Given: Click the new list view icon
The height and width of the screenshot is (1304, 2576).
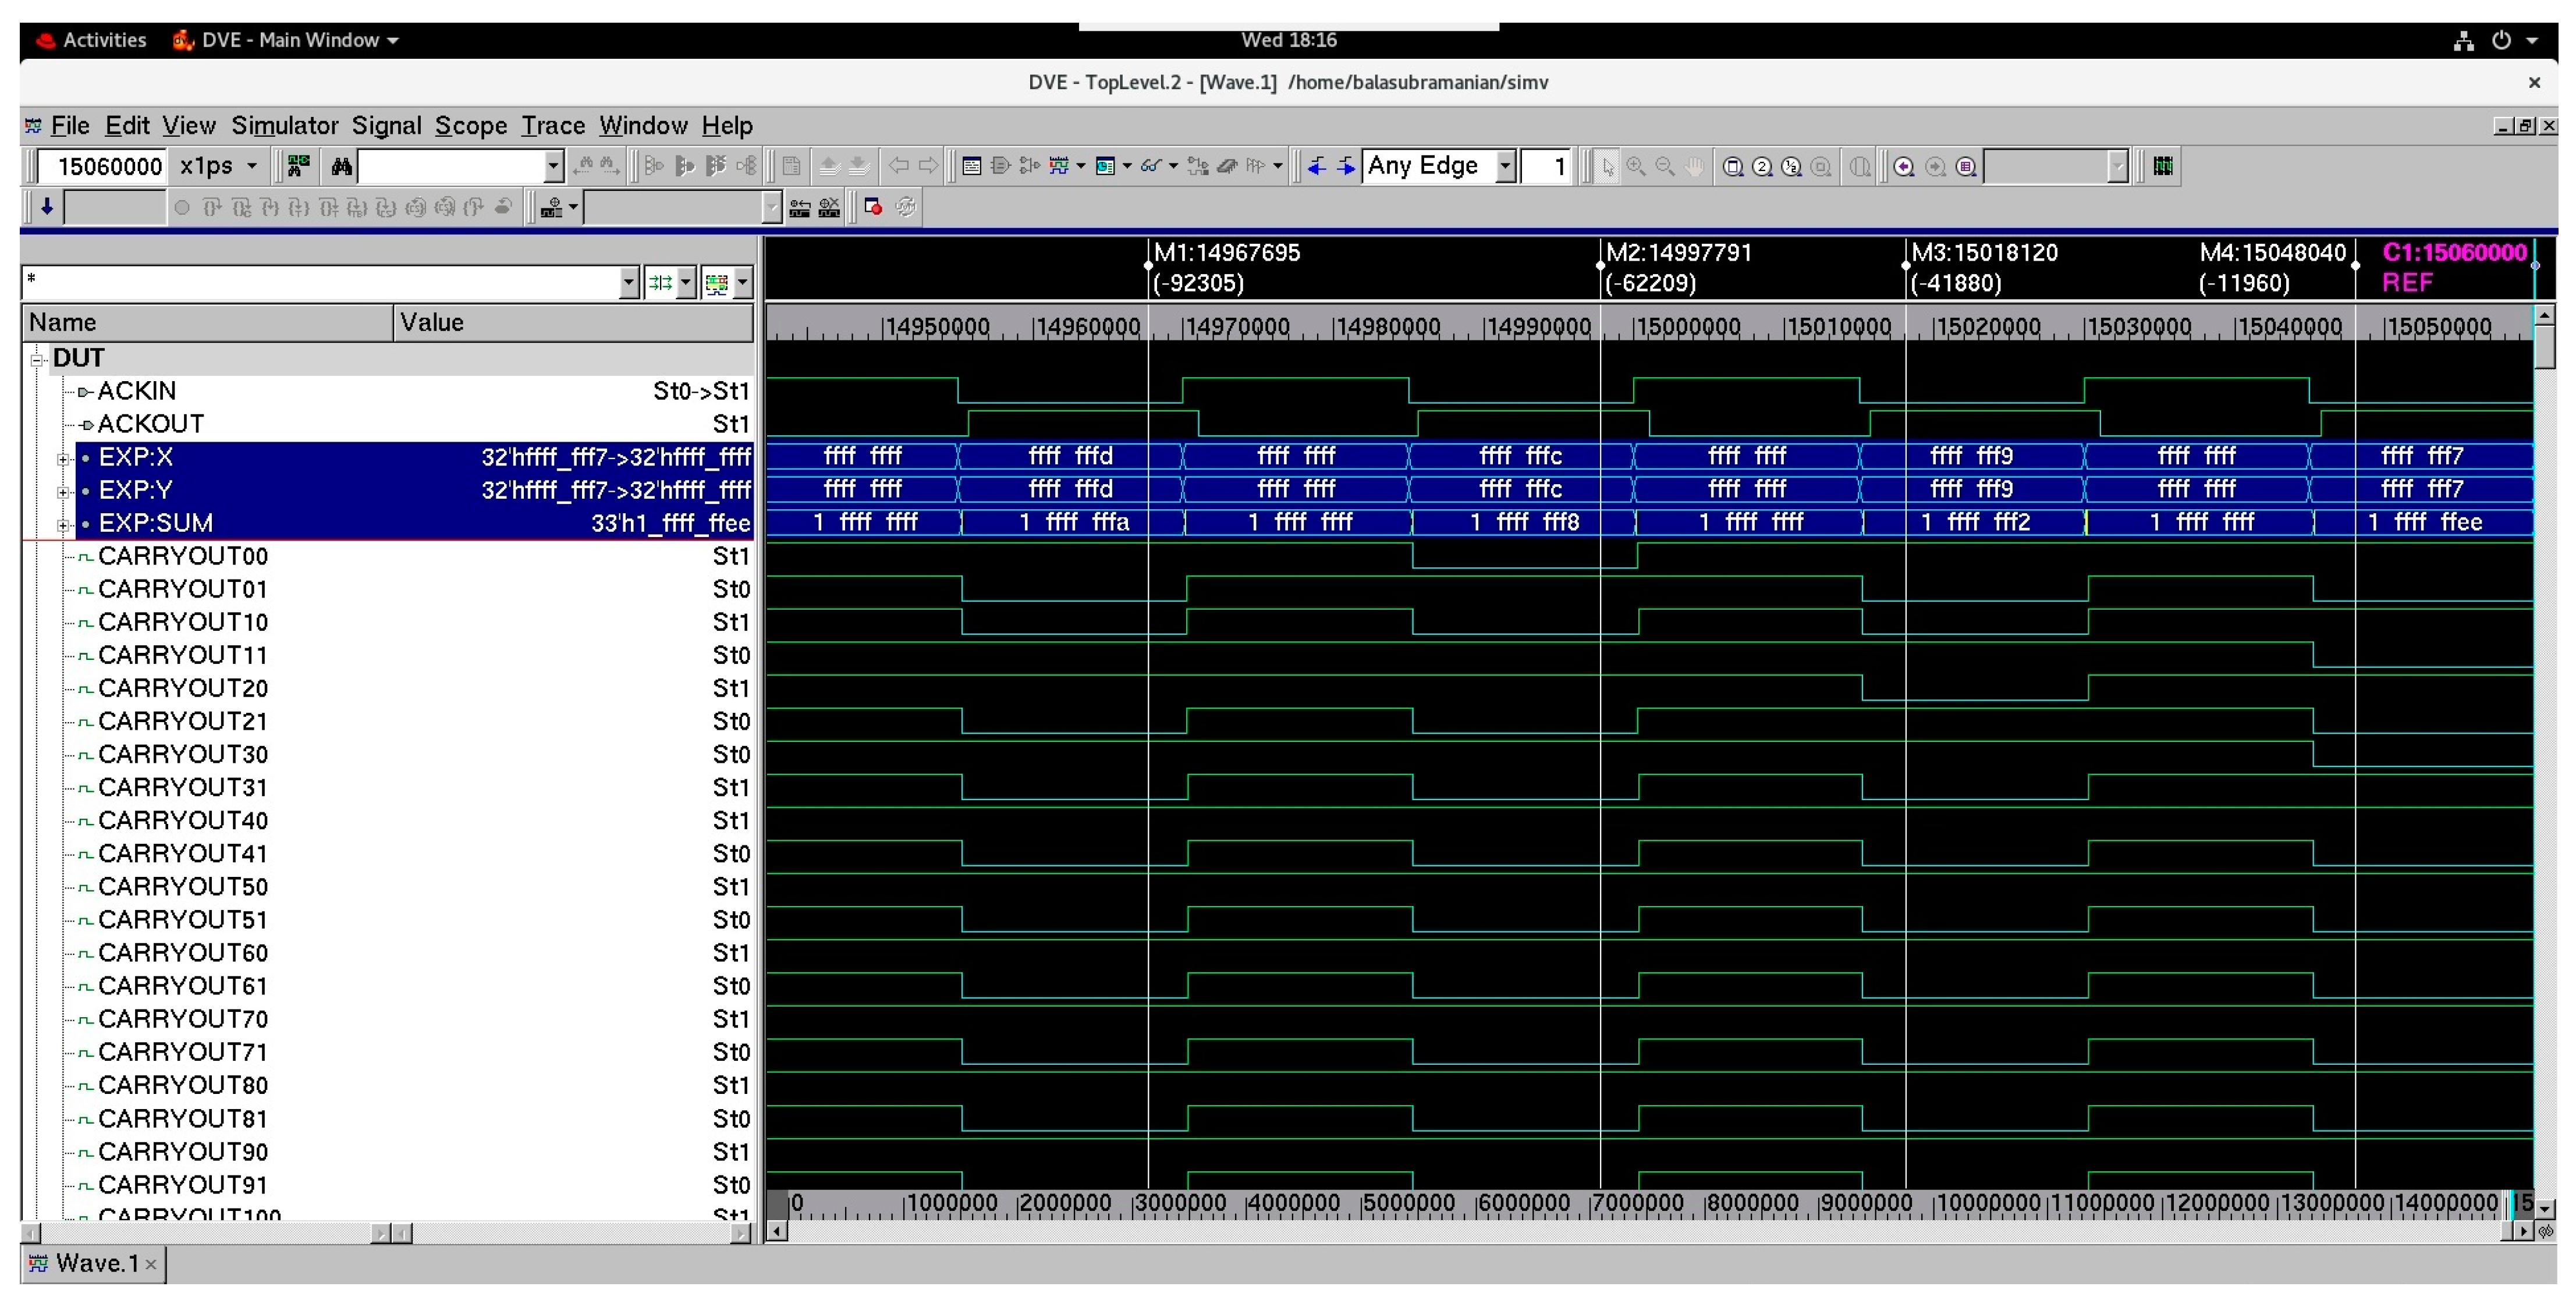Looking at the screenshot, I should click(x=1105, y=166).
